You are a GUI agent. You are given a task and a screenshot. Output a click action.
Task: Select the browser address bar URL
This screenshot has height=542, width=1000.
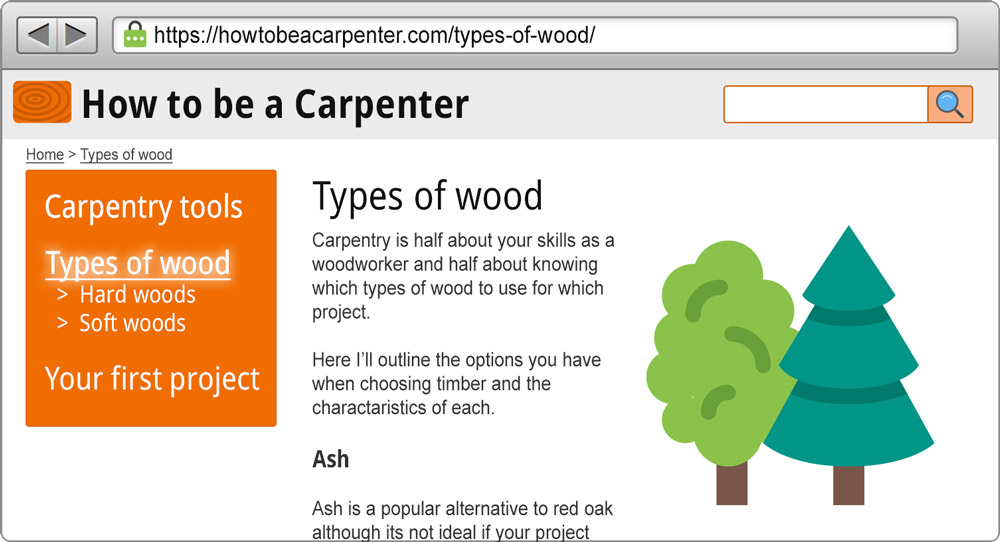point(374,34)
